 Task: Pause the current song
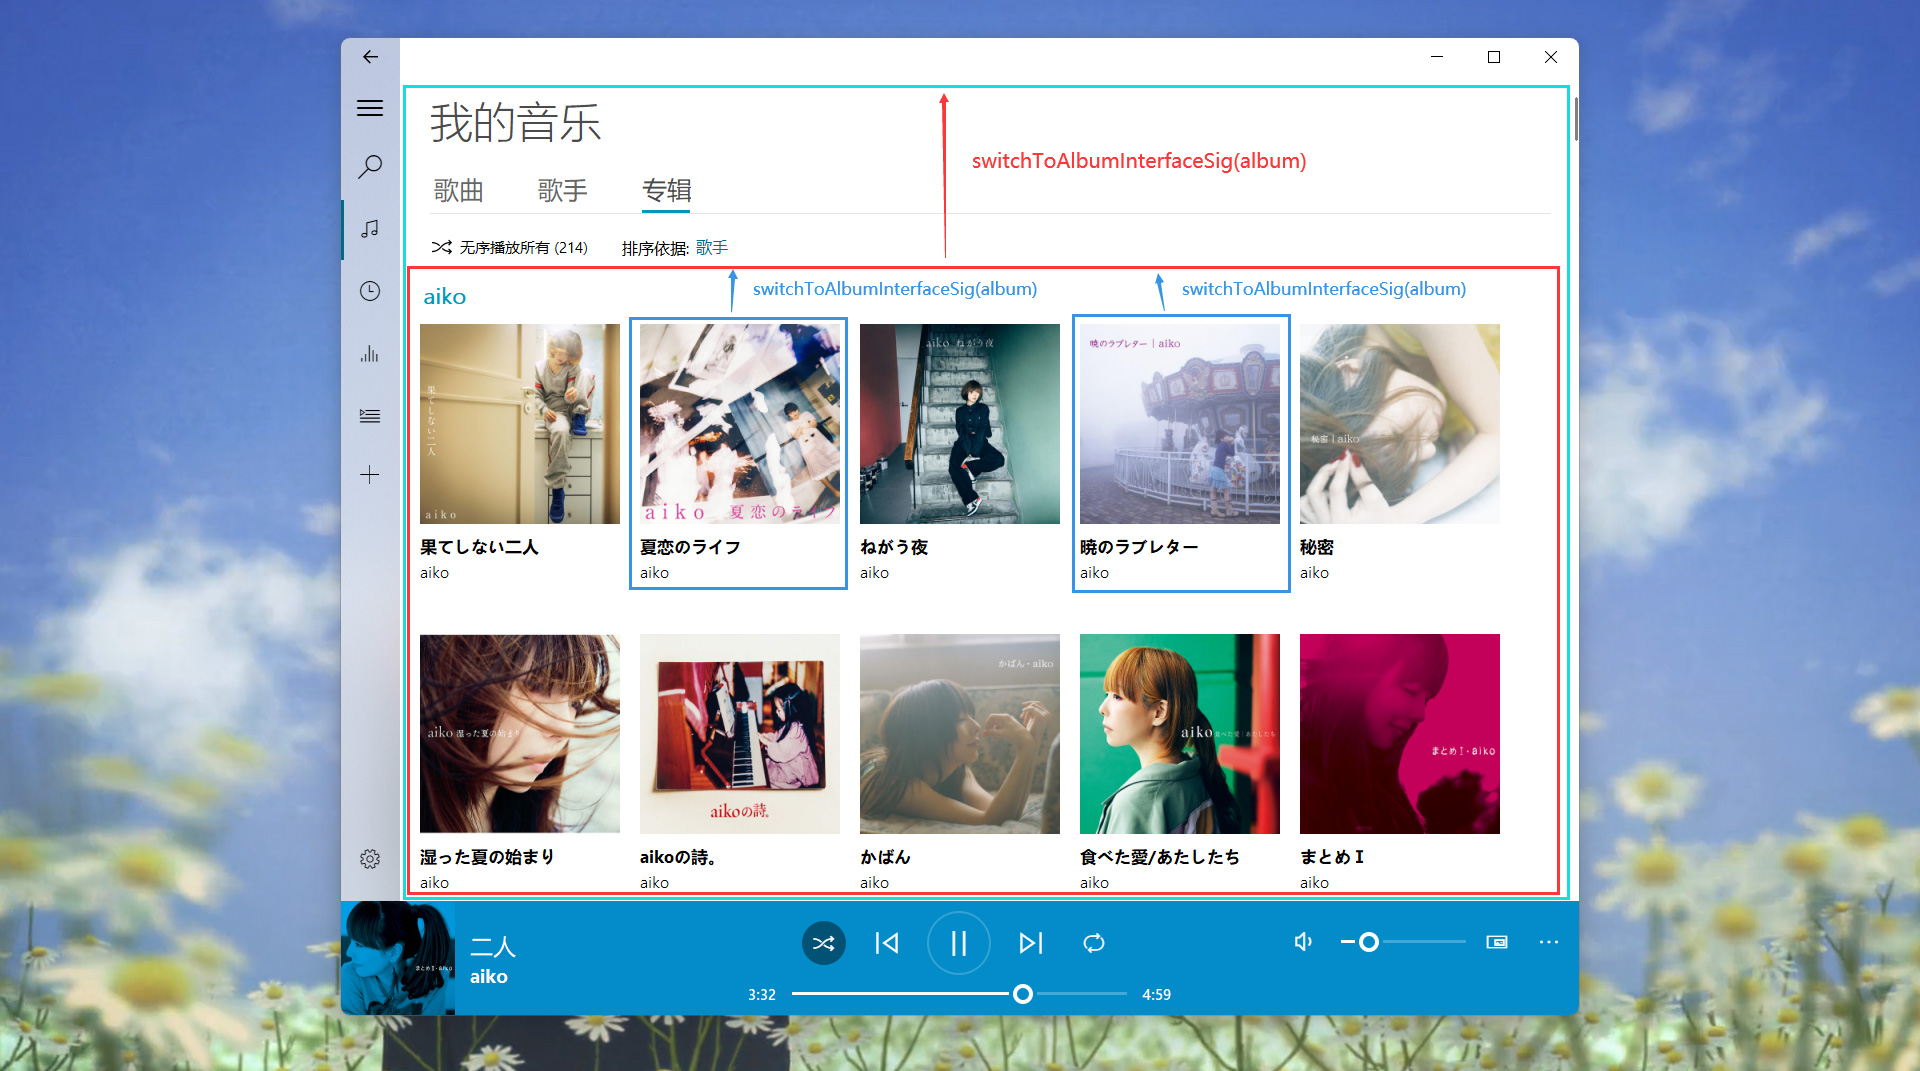(x=958, y=943)
